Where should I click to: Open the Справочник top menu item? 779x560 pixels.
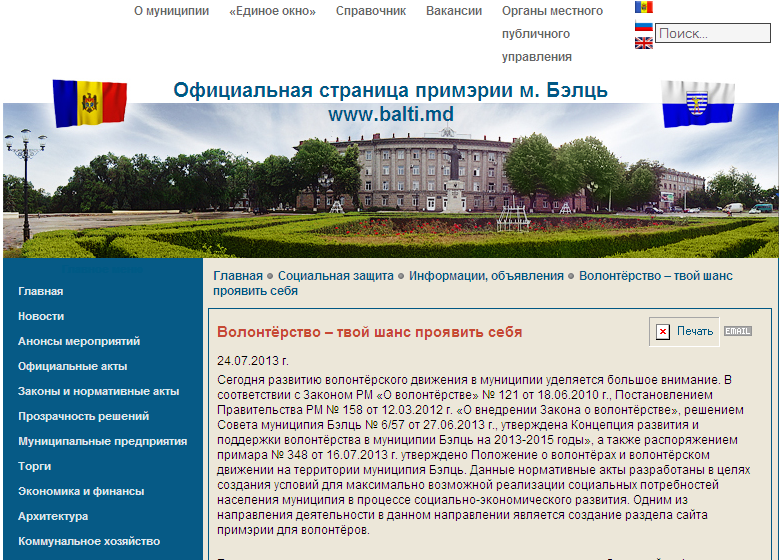click(370, 11)
